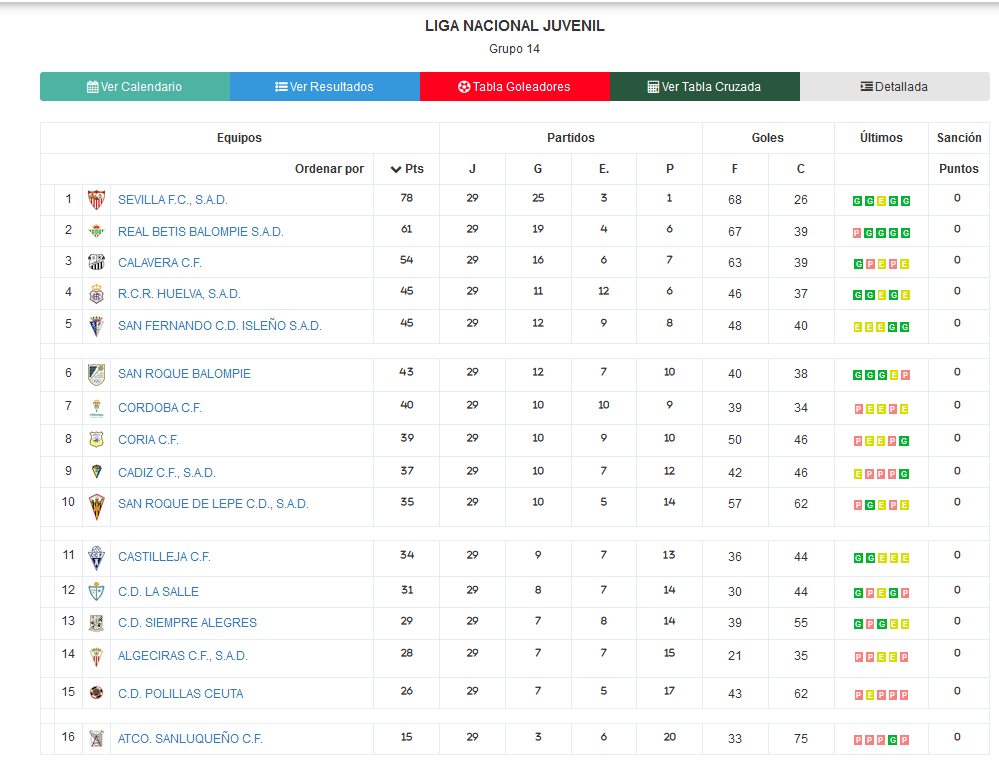Open SEVILLA F.C., S.A.D. team link
Image resolution: width=999 pixels, height=768 pixels.
pos(173,200)
